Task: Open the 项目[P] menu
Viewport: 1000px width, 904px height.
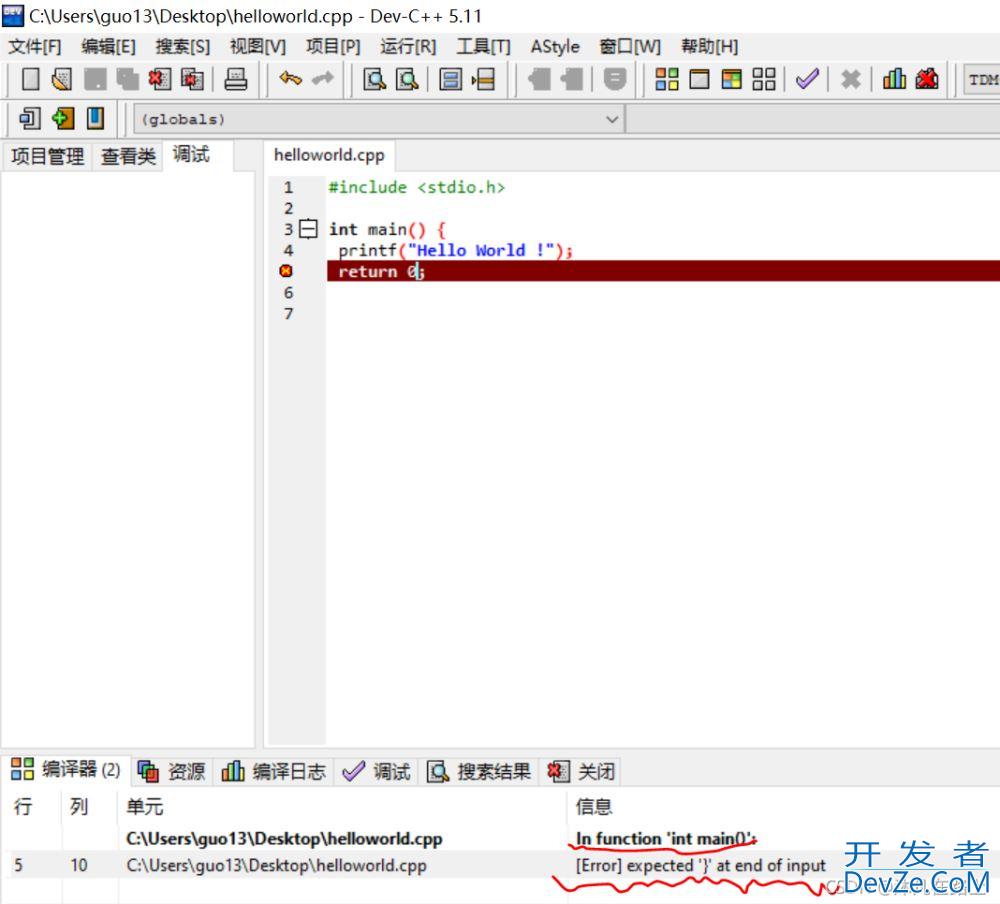Action: click(x=333, y=47)
